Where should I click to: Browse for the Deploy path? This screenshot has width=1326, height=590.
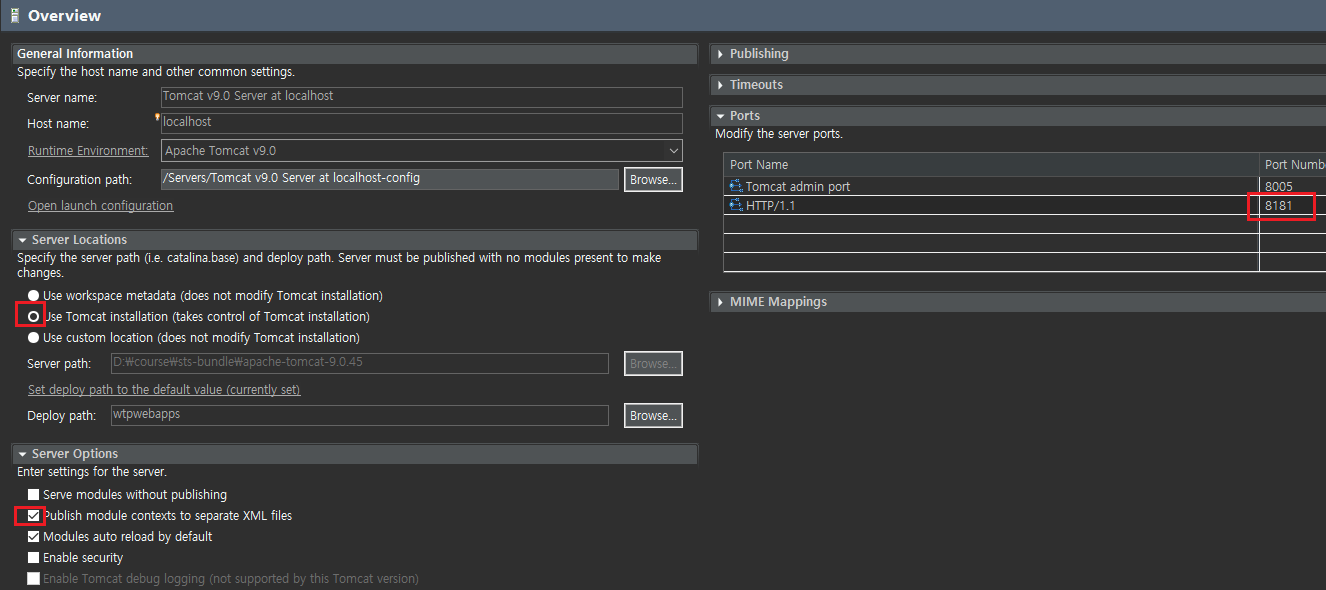653,415
